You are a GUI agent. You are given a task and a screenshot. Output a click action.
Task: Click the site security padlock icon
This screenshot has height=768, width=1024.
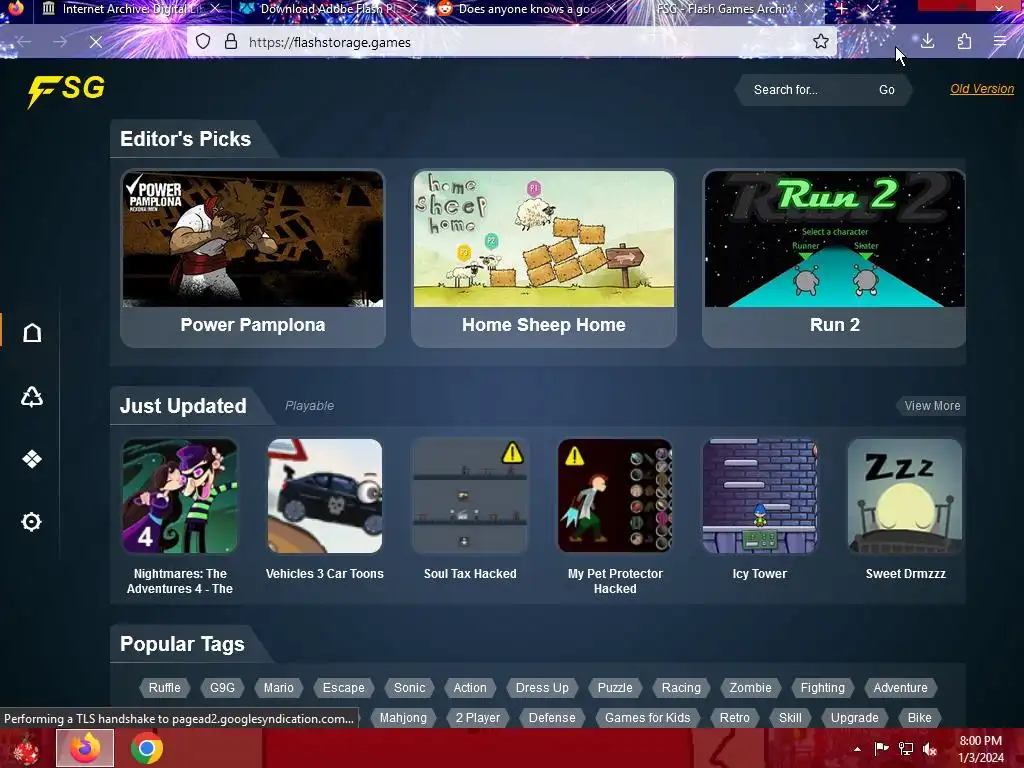click(x=231, y=42)
